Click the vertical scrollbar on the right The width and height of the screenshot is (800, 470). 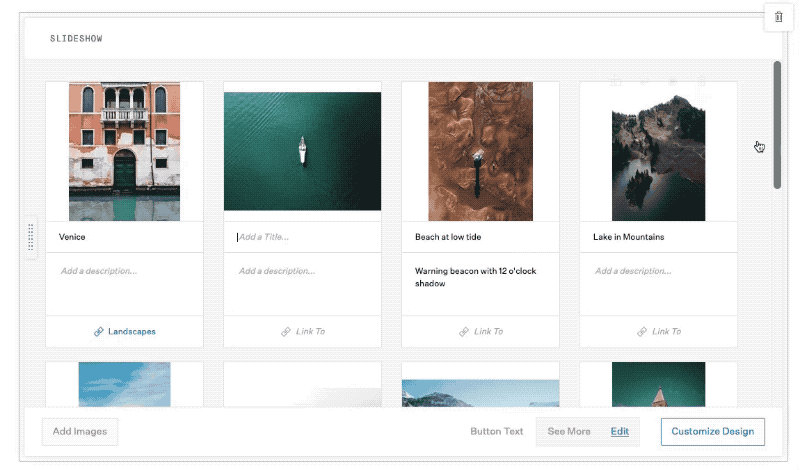point(777,125)
